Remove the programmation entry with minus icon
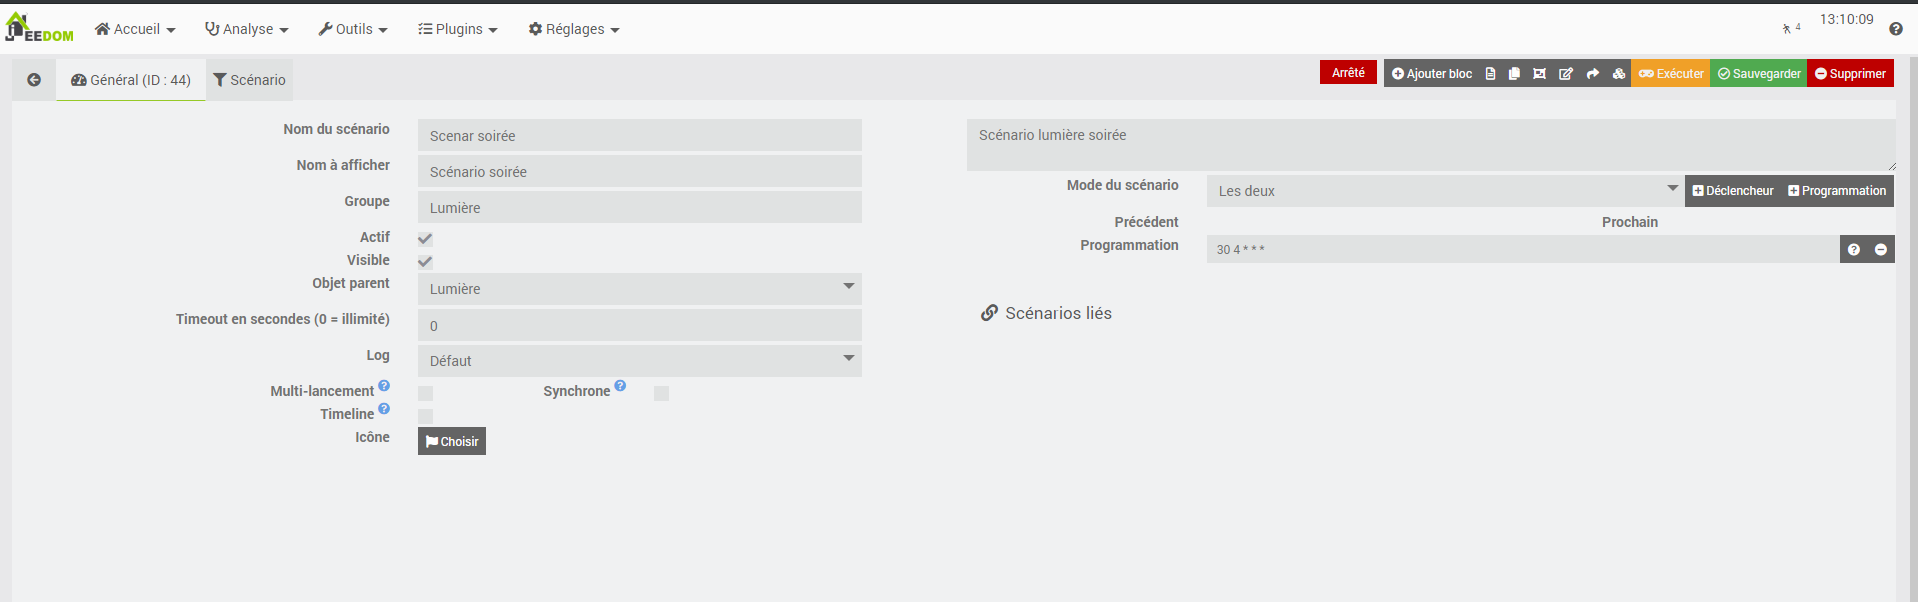This screenshot has height=602, width=1918. tap(1881, 250)
